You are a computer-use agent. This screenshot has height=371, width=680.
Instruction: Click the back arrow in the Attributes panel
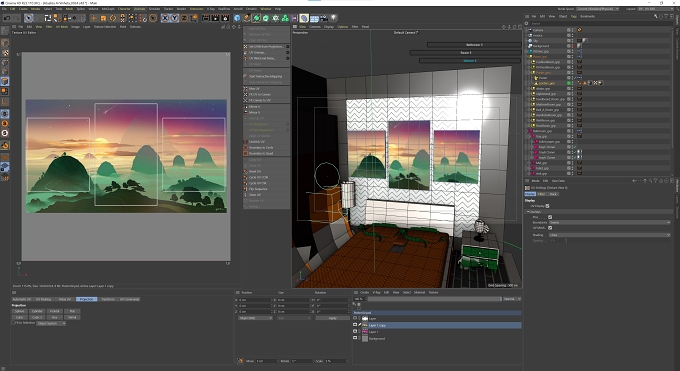(x=634, y=181)
